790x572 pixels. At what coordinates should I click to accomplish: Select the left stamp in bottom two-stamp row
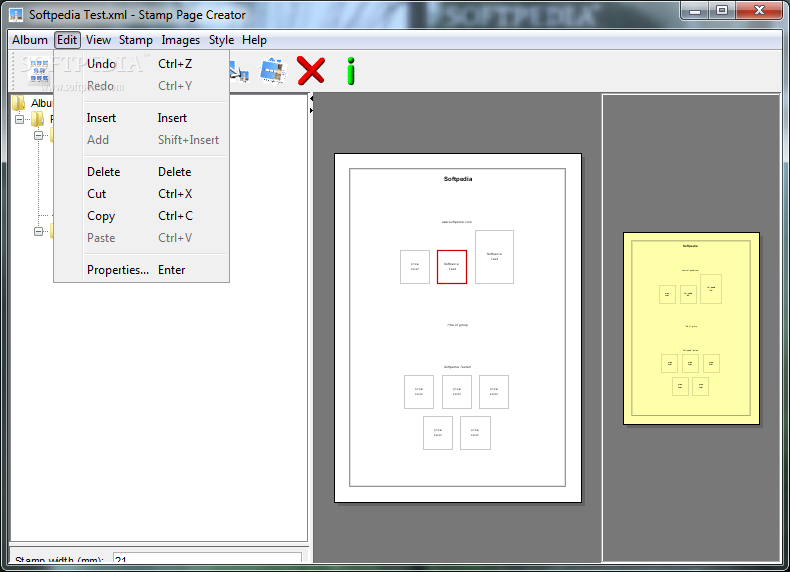[438, 433]
